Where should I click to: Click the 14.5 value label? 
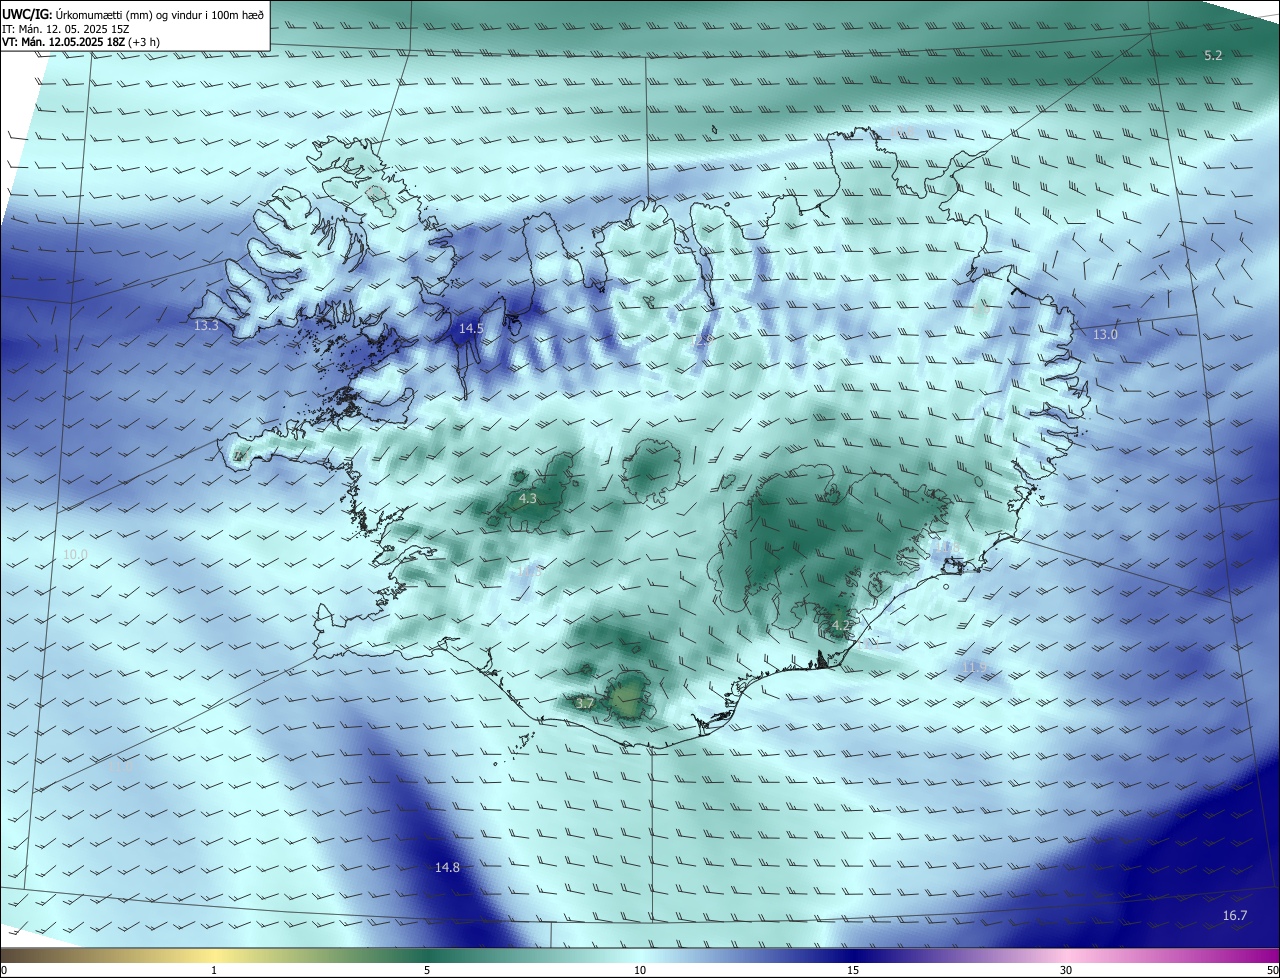point(471,328)
